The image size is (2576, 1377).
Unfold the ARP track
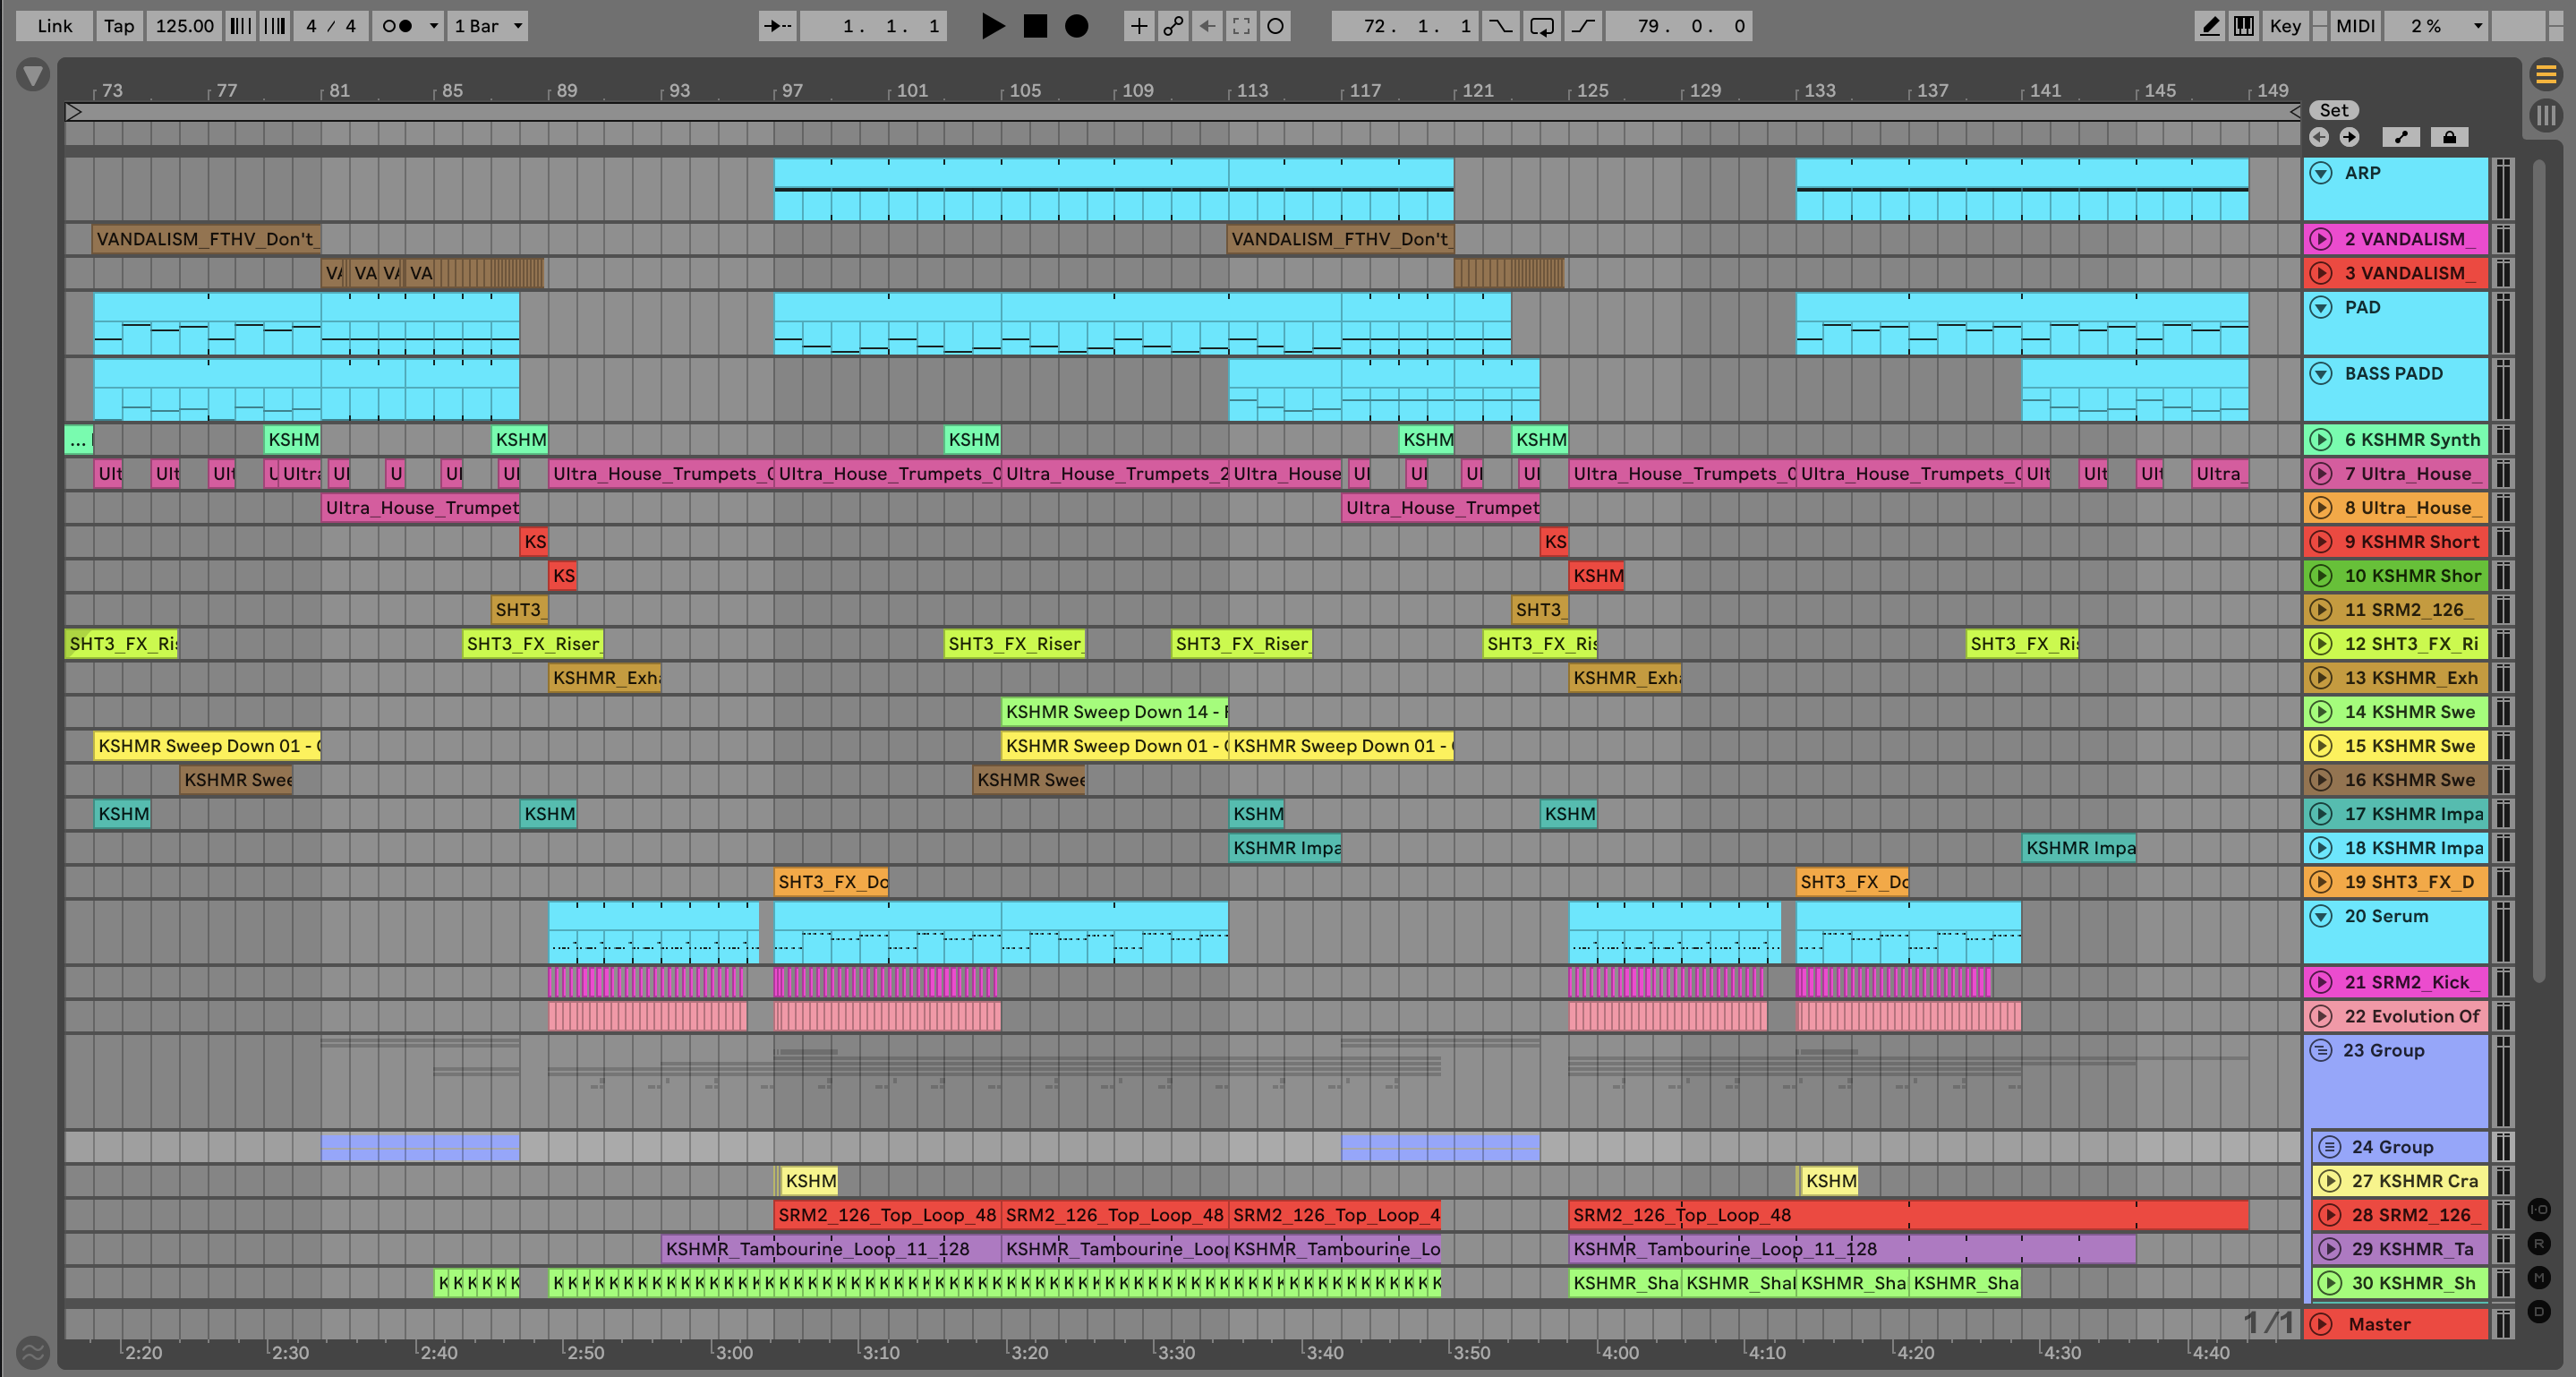pyautogui.click(x=2321, y=173)
